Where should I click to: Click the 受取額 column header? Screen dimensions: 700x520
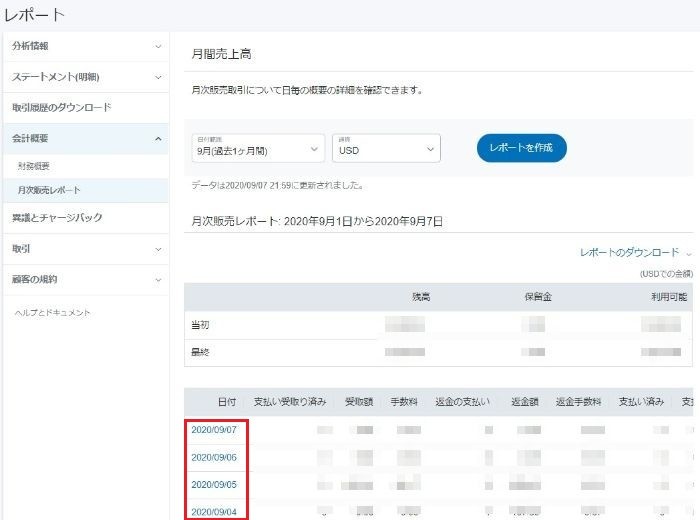pos(359,402)
